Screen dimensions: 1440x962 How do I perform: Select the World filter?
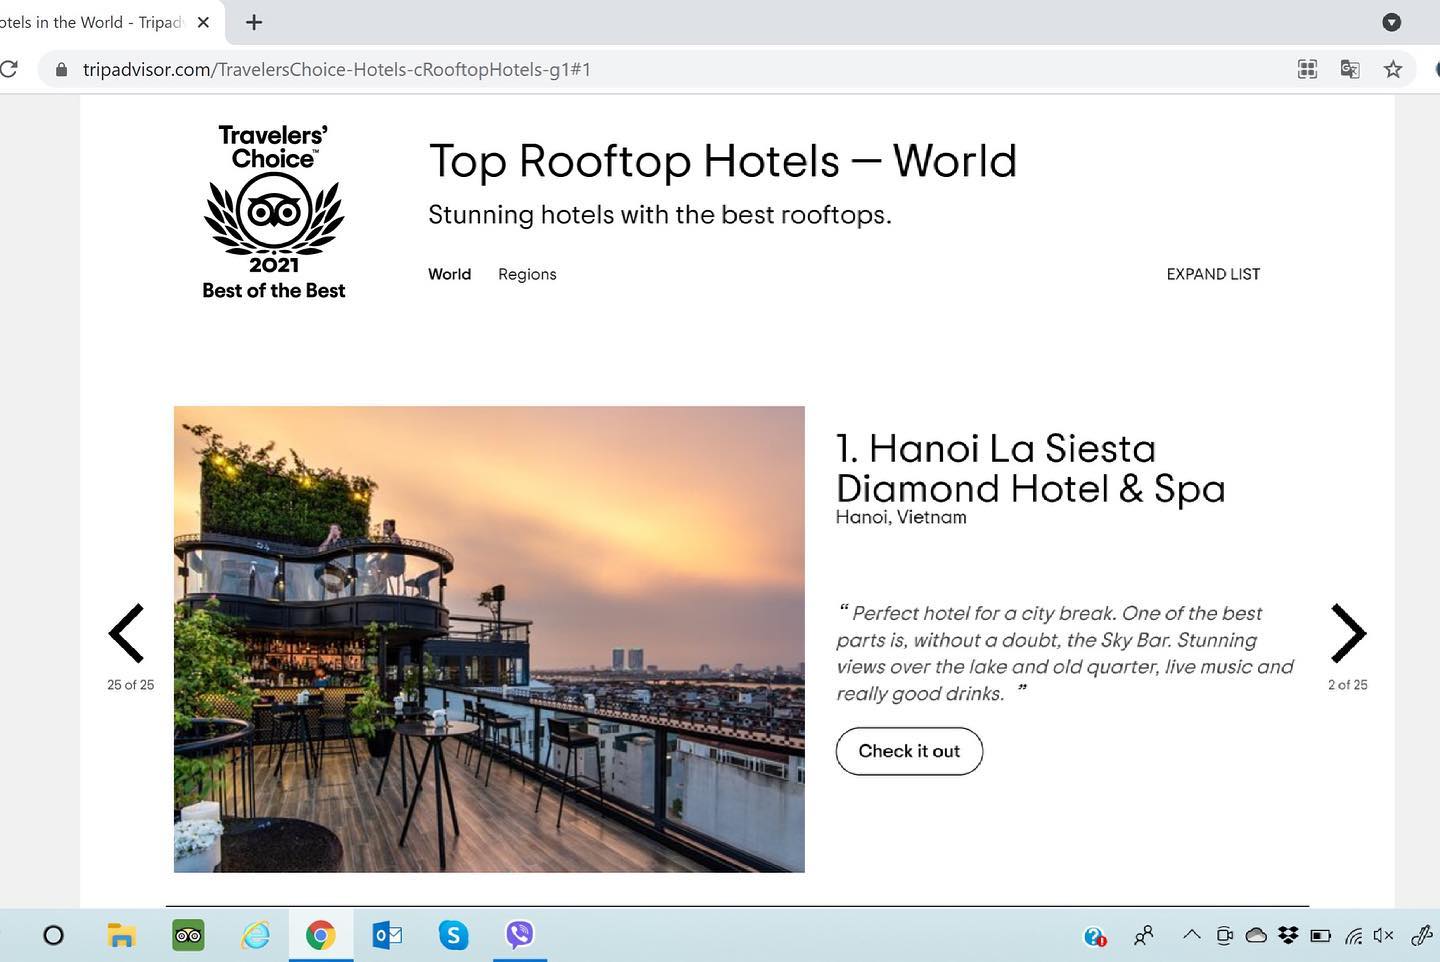[x=449, y=274]
